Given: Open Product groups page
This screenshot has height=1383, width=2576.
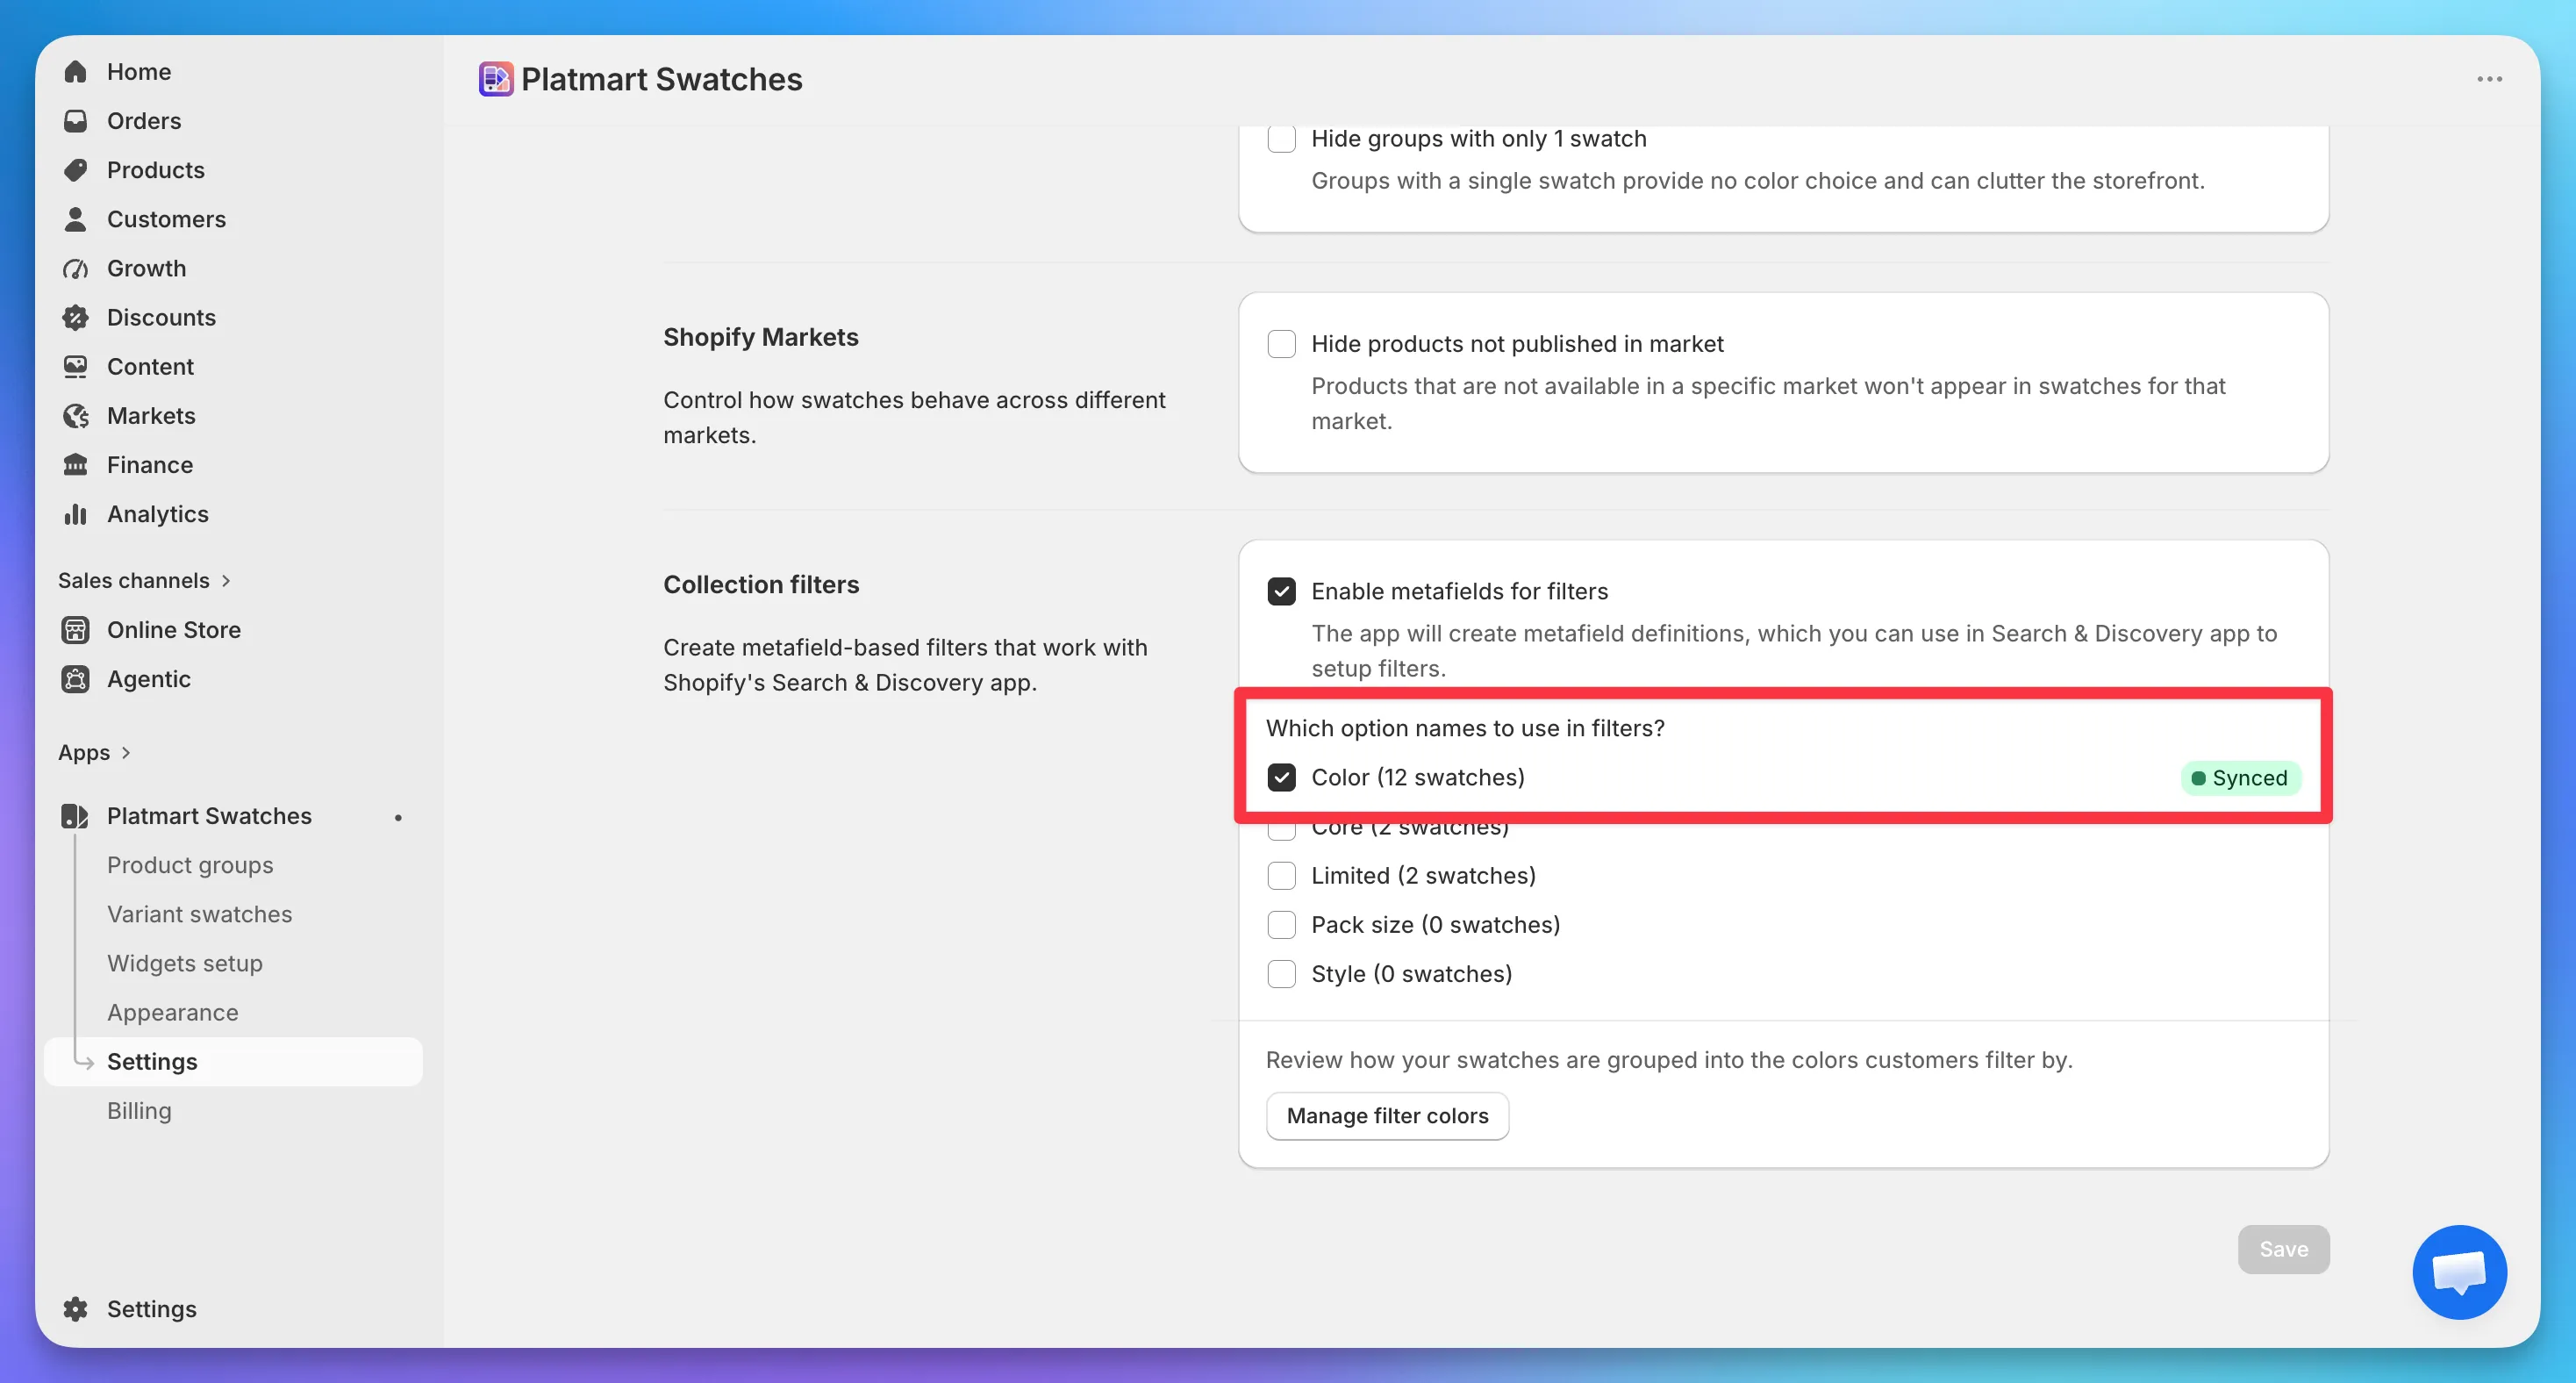Looking at the screenshot, I should click(x=190, y=865).
